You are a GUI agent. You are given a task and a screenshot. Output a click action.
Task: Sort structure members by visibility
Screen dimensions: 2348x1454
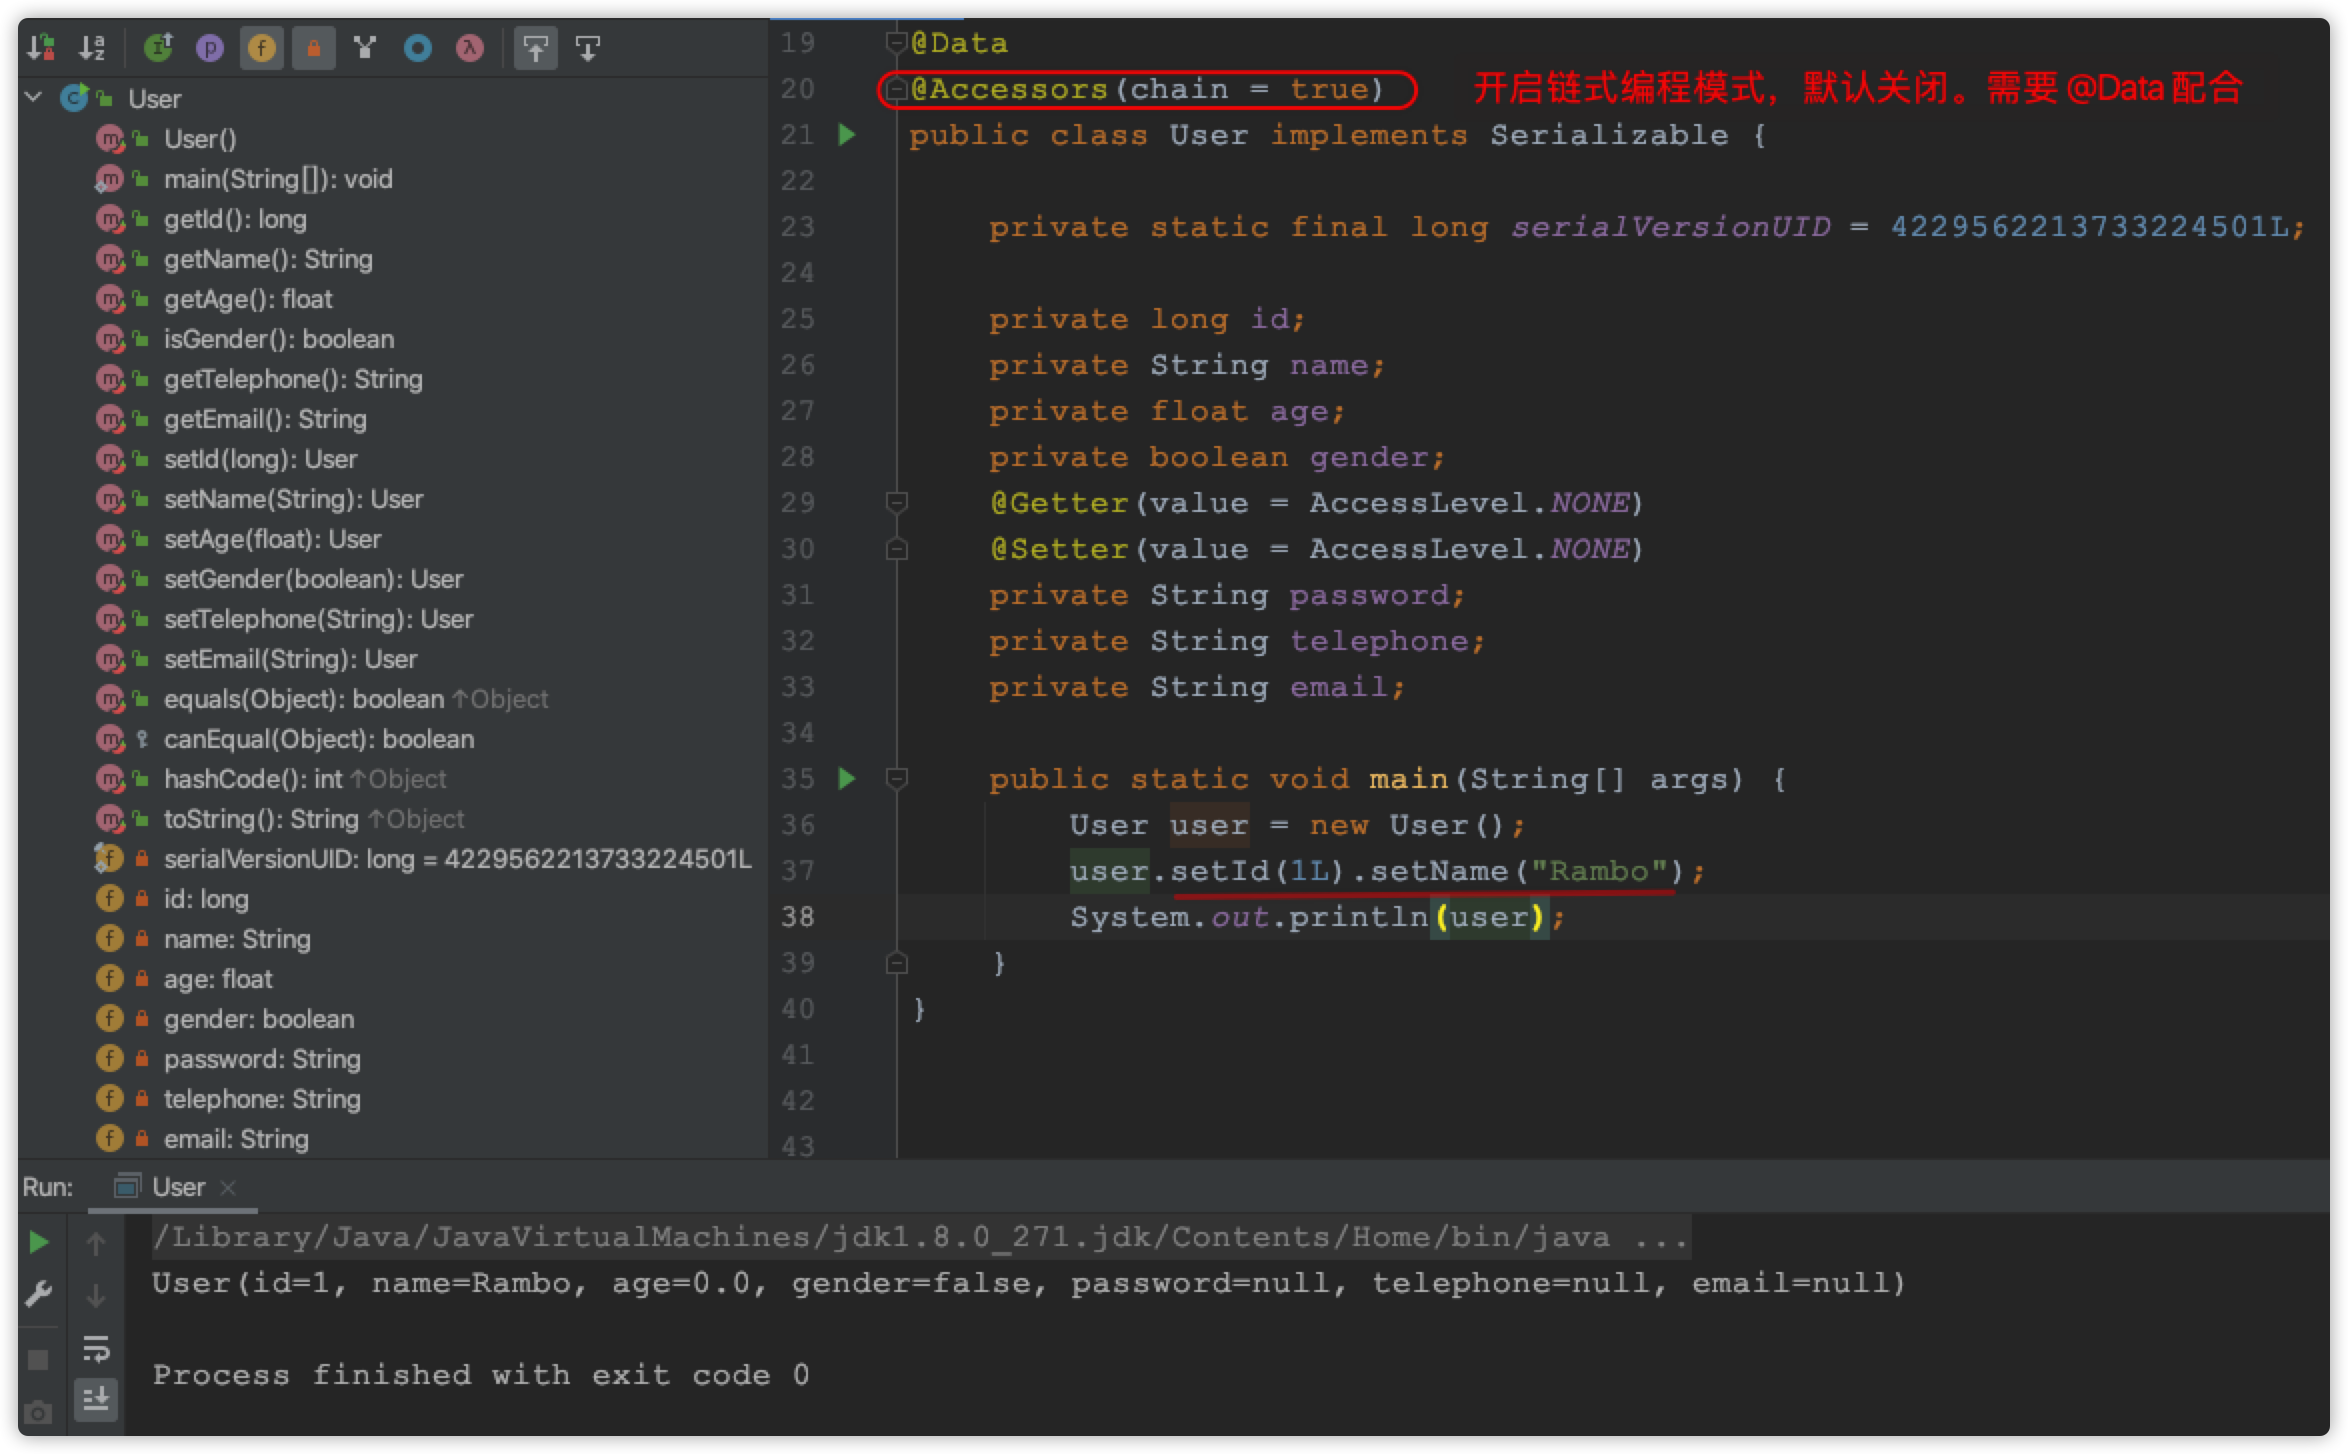pyautogui.click(x=42, y=47)
